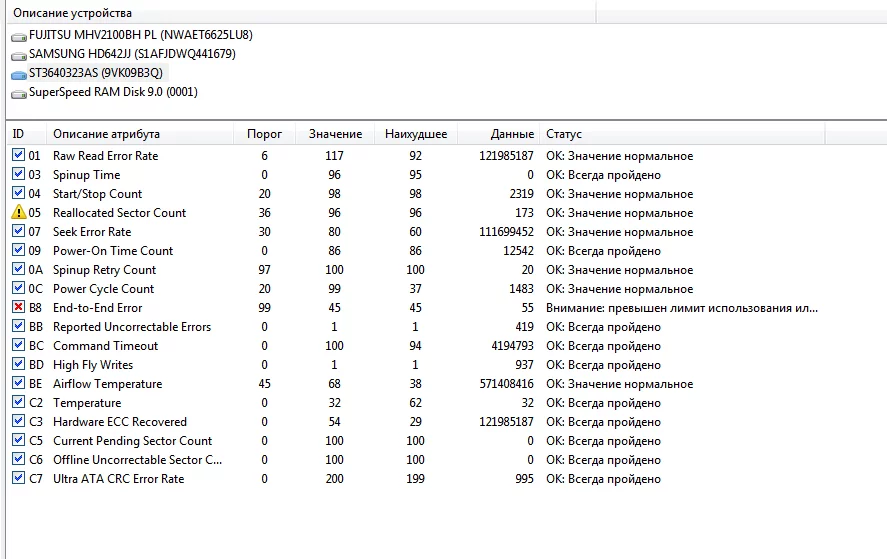This screenshot has height=559, width=887.
Task: Click data value 12542 for Power-On Time
Action: pos(518,251)
